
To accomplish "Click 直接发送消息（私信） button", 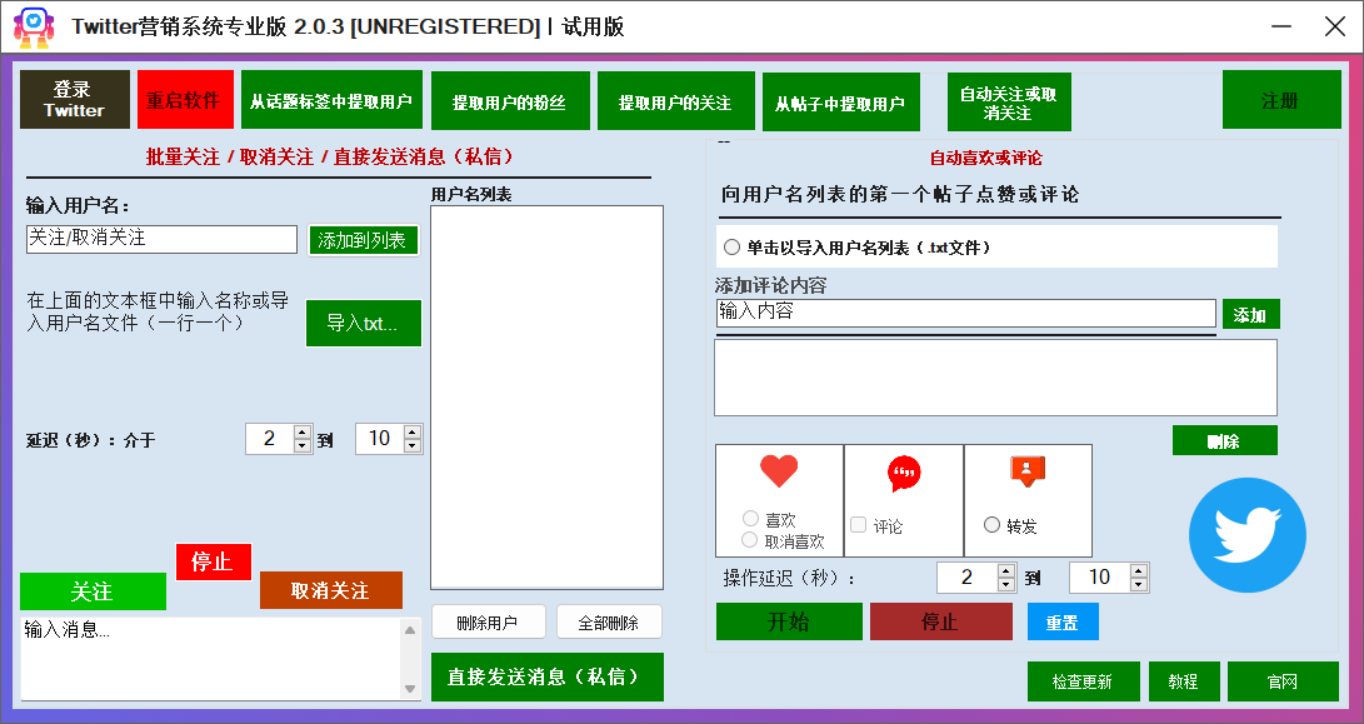I will click(547, 677).
